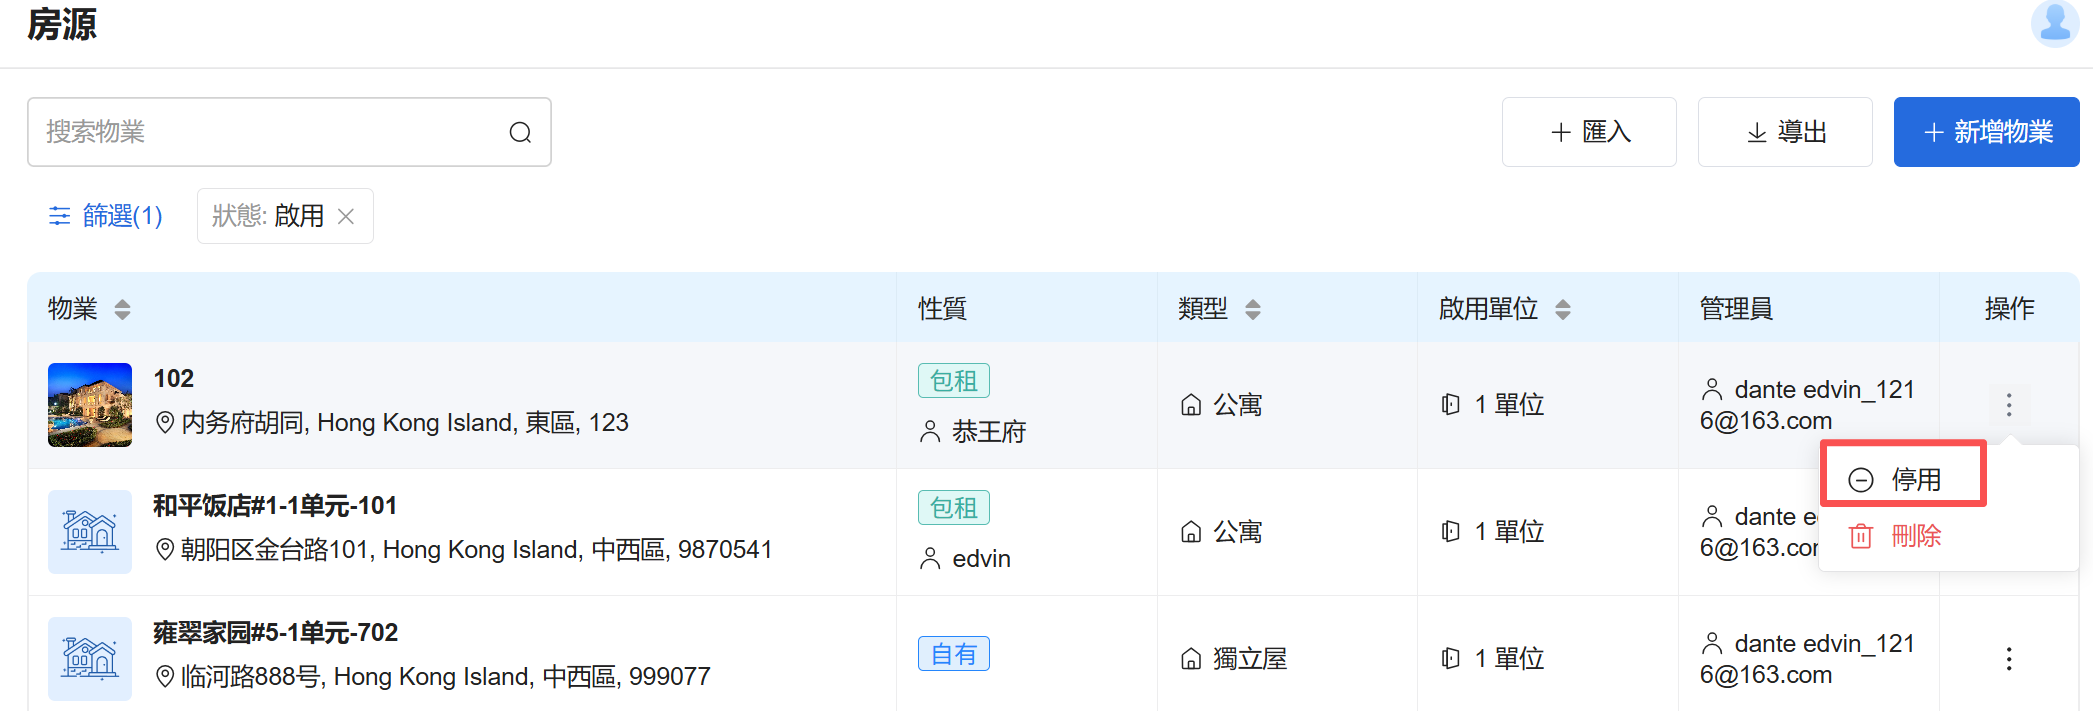Click the location pin icon for property 102

[x=165, y=423]
